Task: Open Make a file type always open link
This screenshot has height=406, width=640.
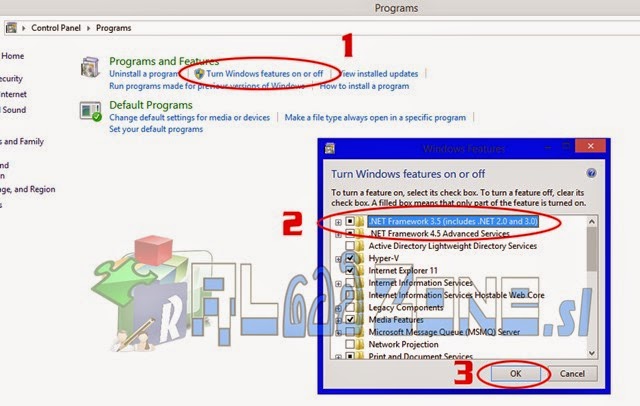Action: (x=375, y=118)
